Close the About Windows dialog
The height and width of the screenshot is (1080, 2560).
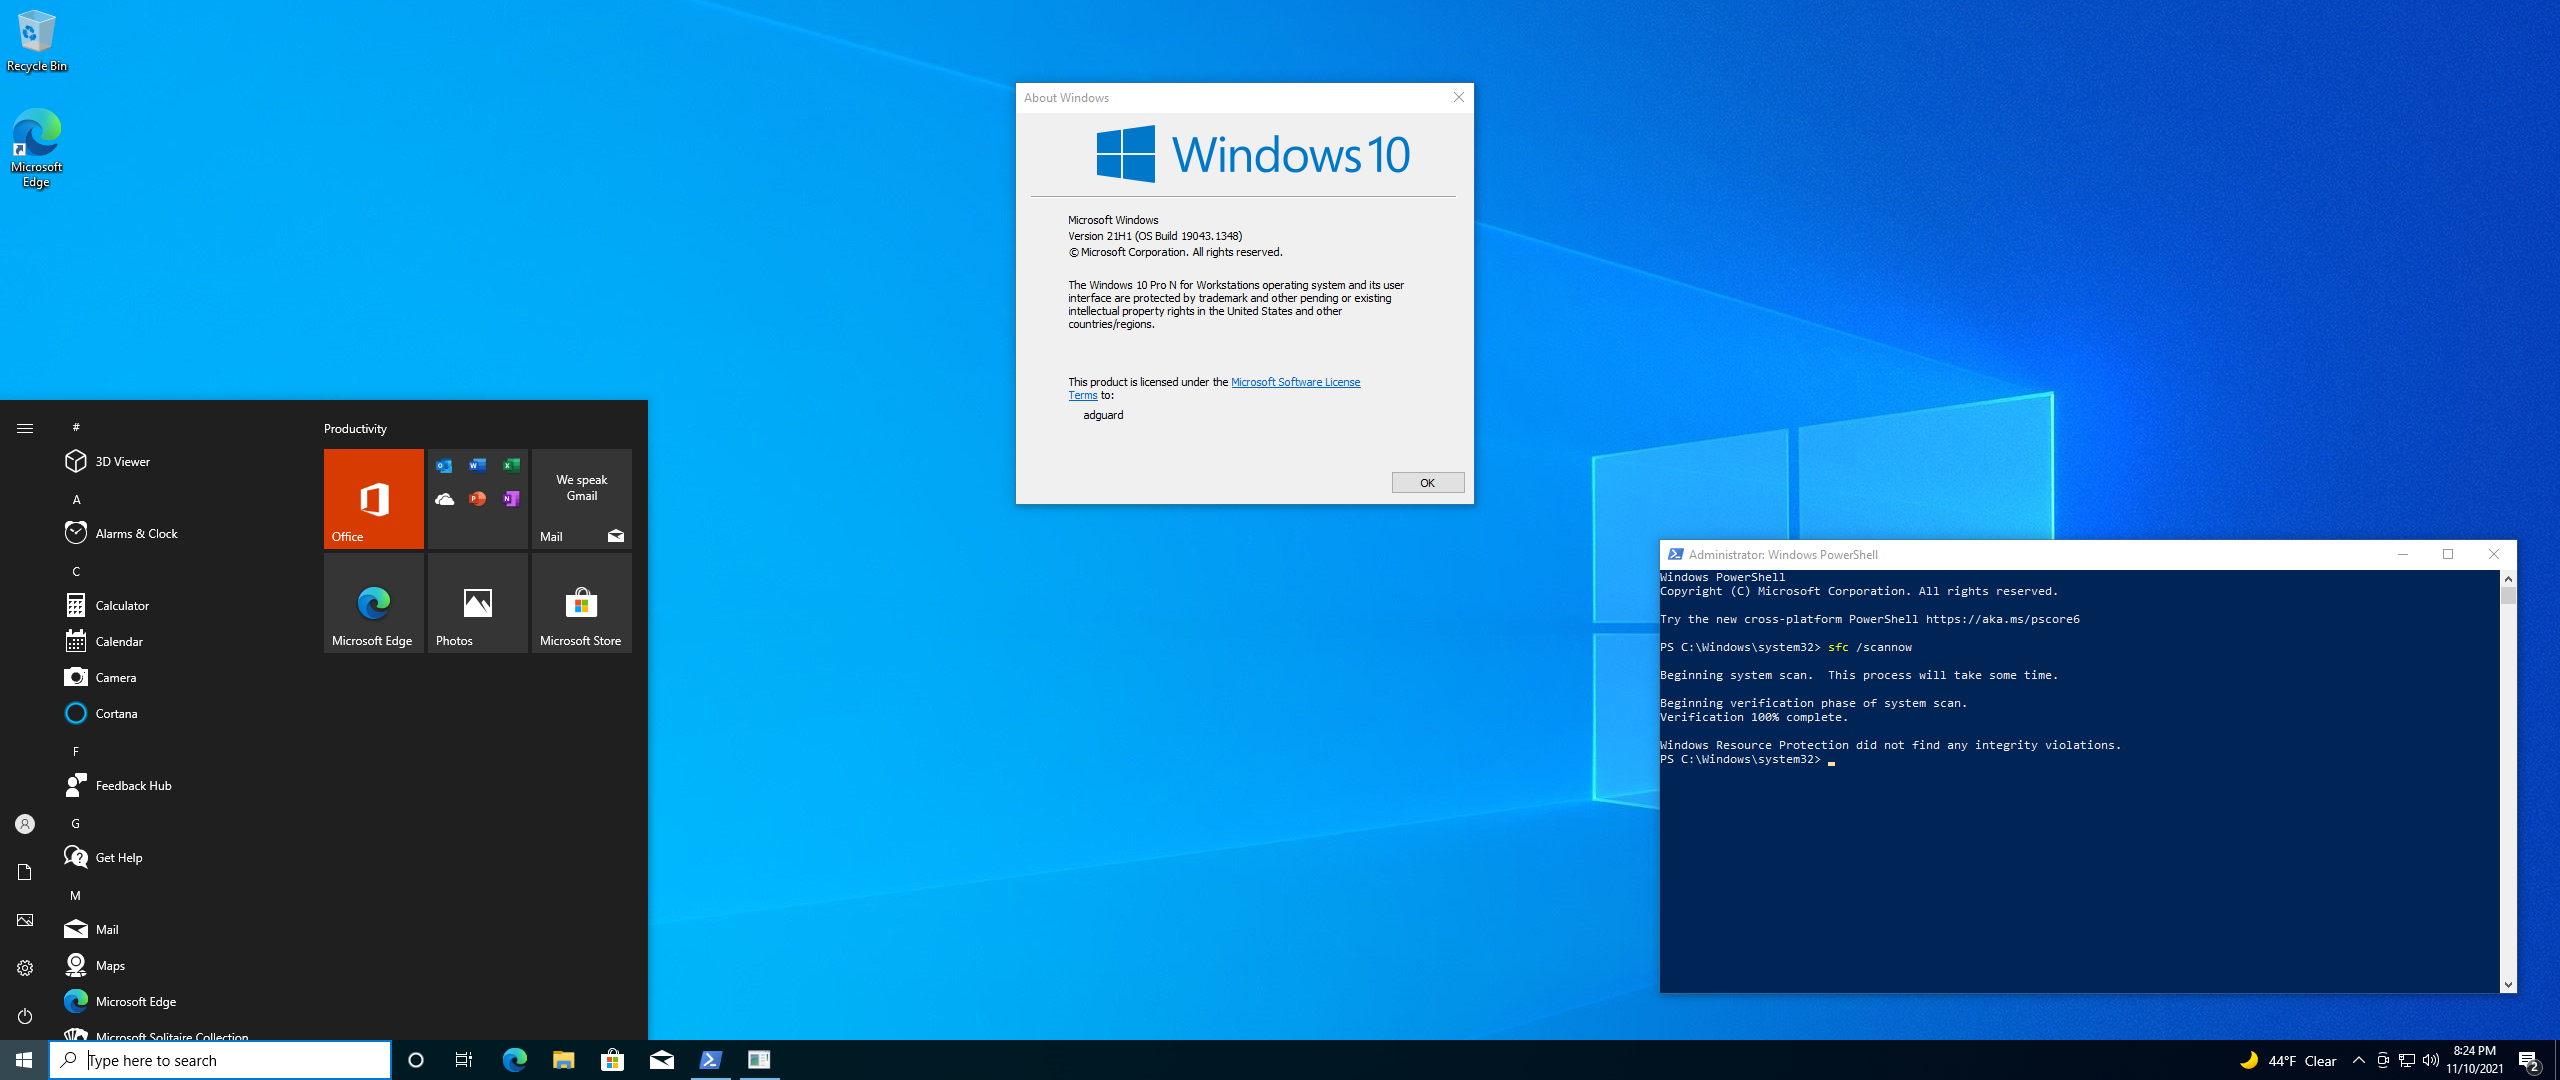(1458, 97)
